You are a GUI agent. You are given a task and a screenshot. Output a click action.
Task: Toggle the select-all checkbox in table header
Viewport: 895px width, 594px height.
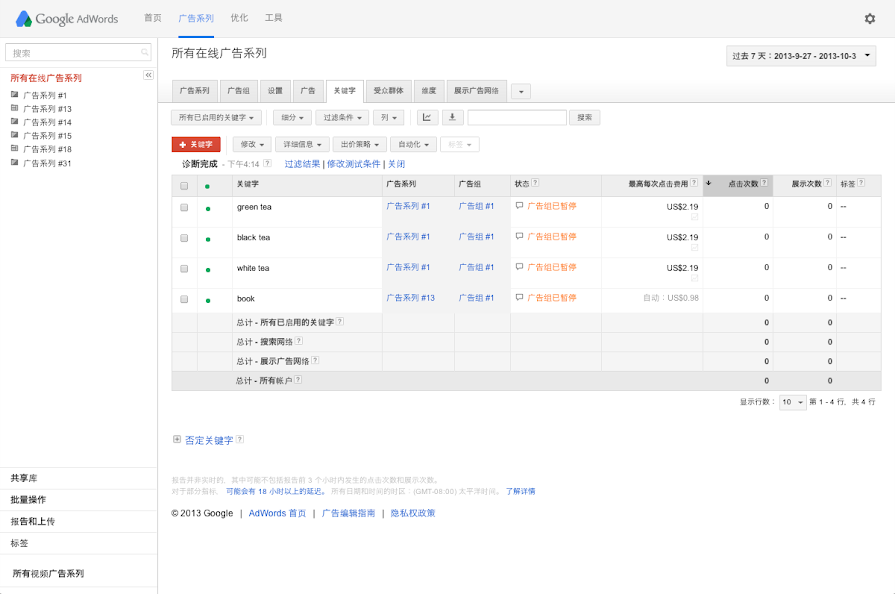point(184,185)
